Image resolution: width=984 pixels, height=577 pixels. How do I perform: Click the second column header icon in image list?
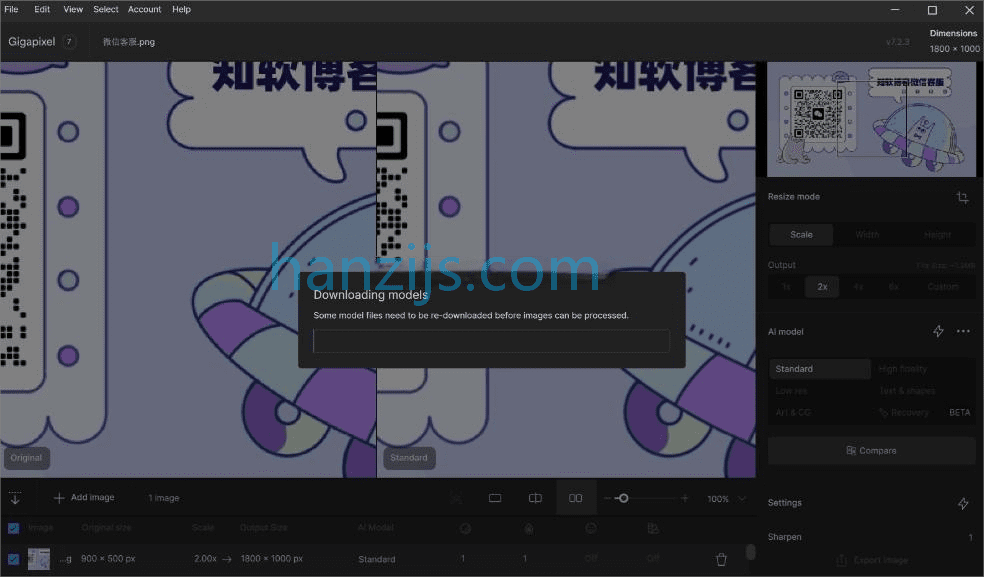529,529
